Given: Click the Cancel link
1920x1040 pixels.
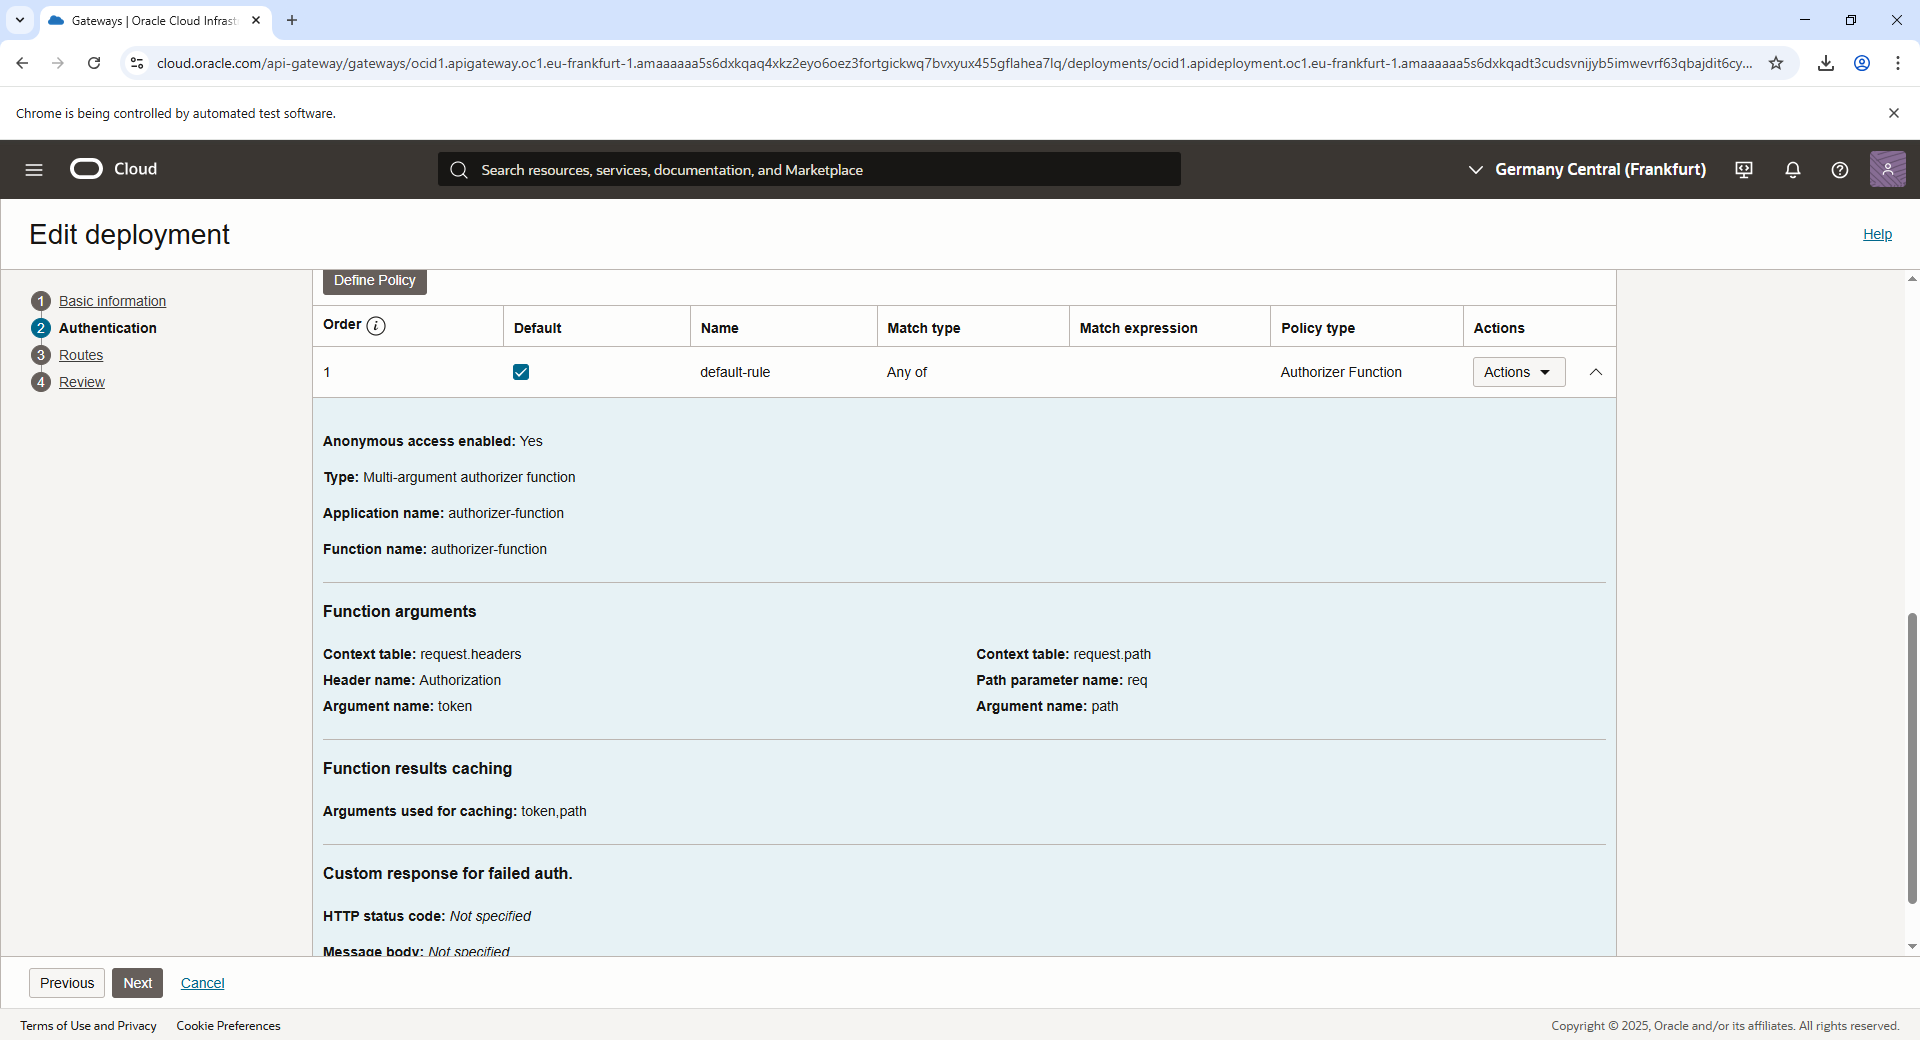Looking at the screenshot, I should coord(202,983).
